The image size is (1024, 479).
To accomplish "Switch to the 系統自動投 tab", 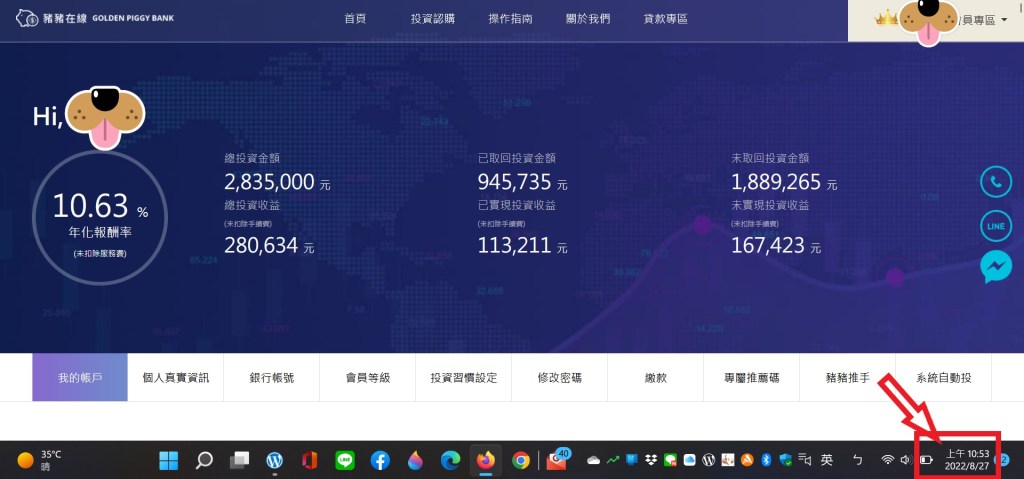I will tap(943, 378).
